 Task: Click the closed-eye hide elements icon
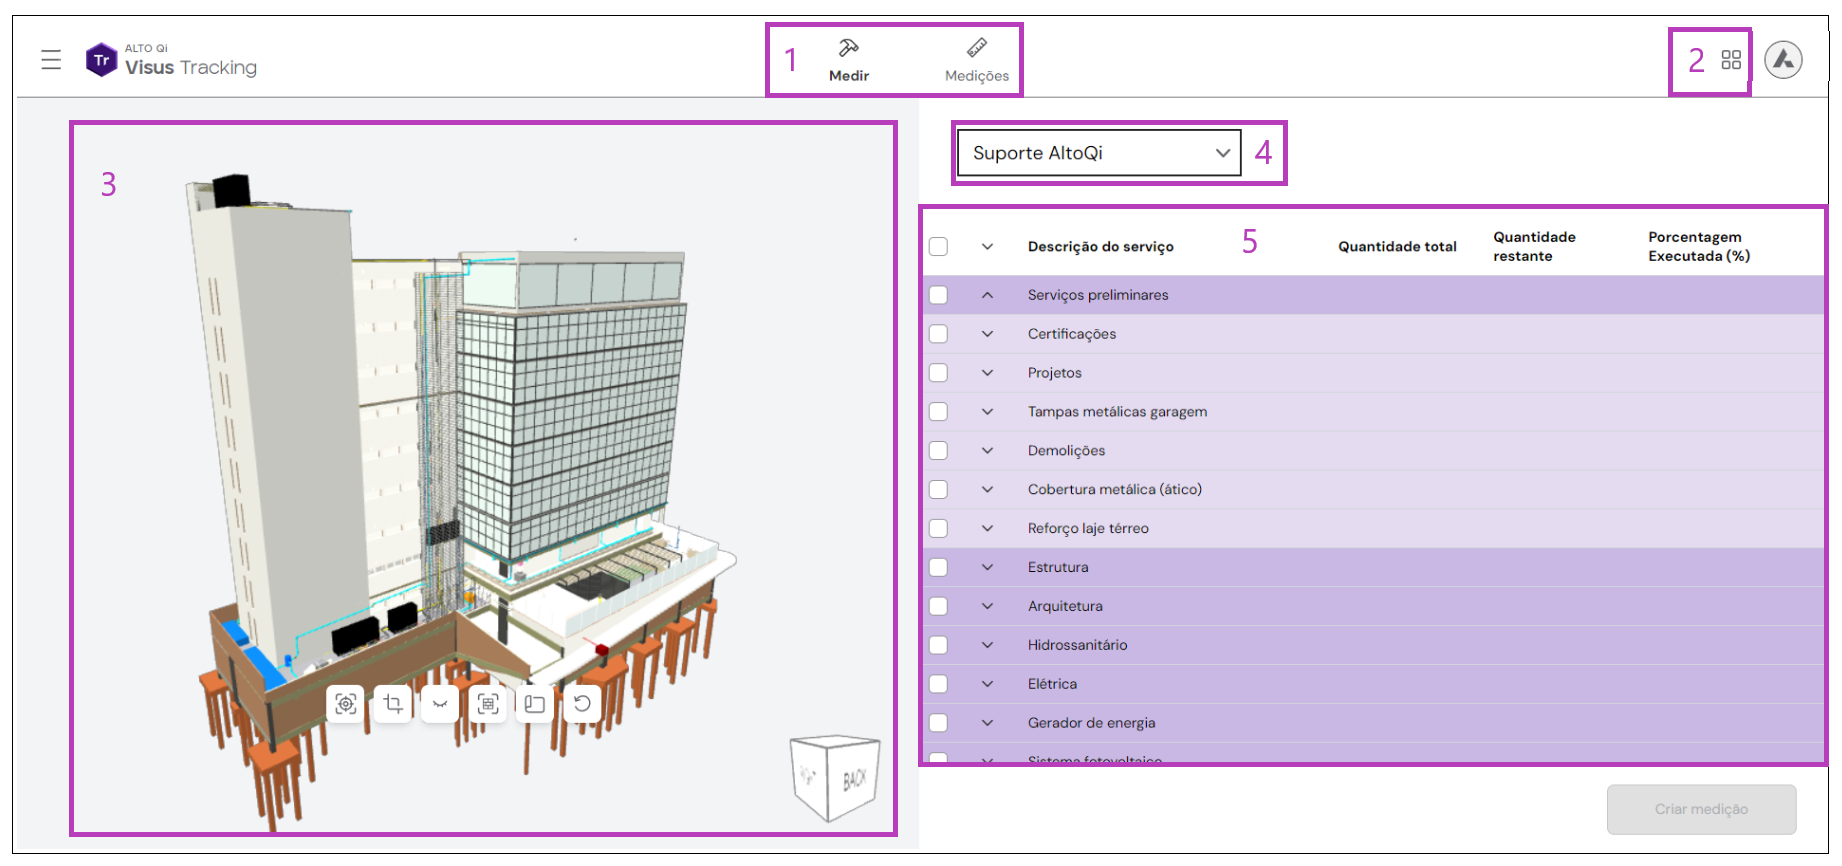pyautogui.click(x=440, y=704)
